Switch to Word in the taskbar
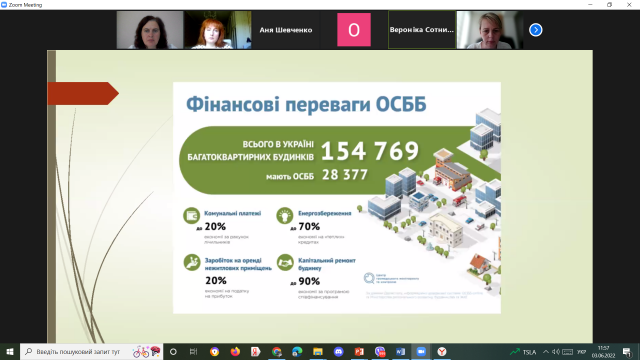Image resolution: width=640 pixels, height=360 pixels. click(x=400, y=351)
